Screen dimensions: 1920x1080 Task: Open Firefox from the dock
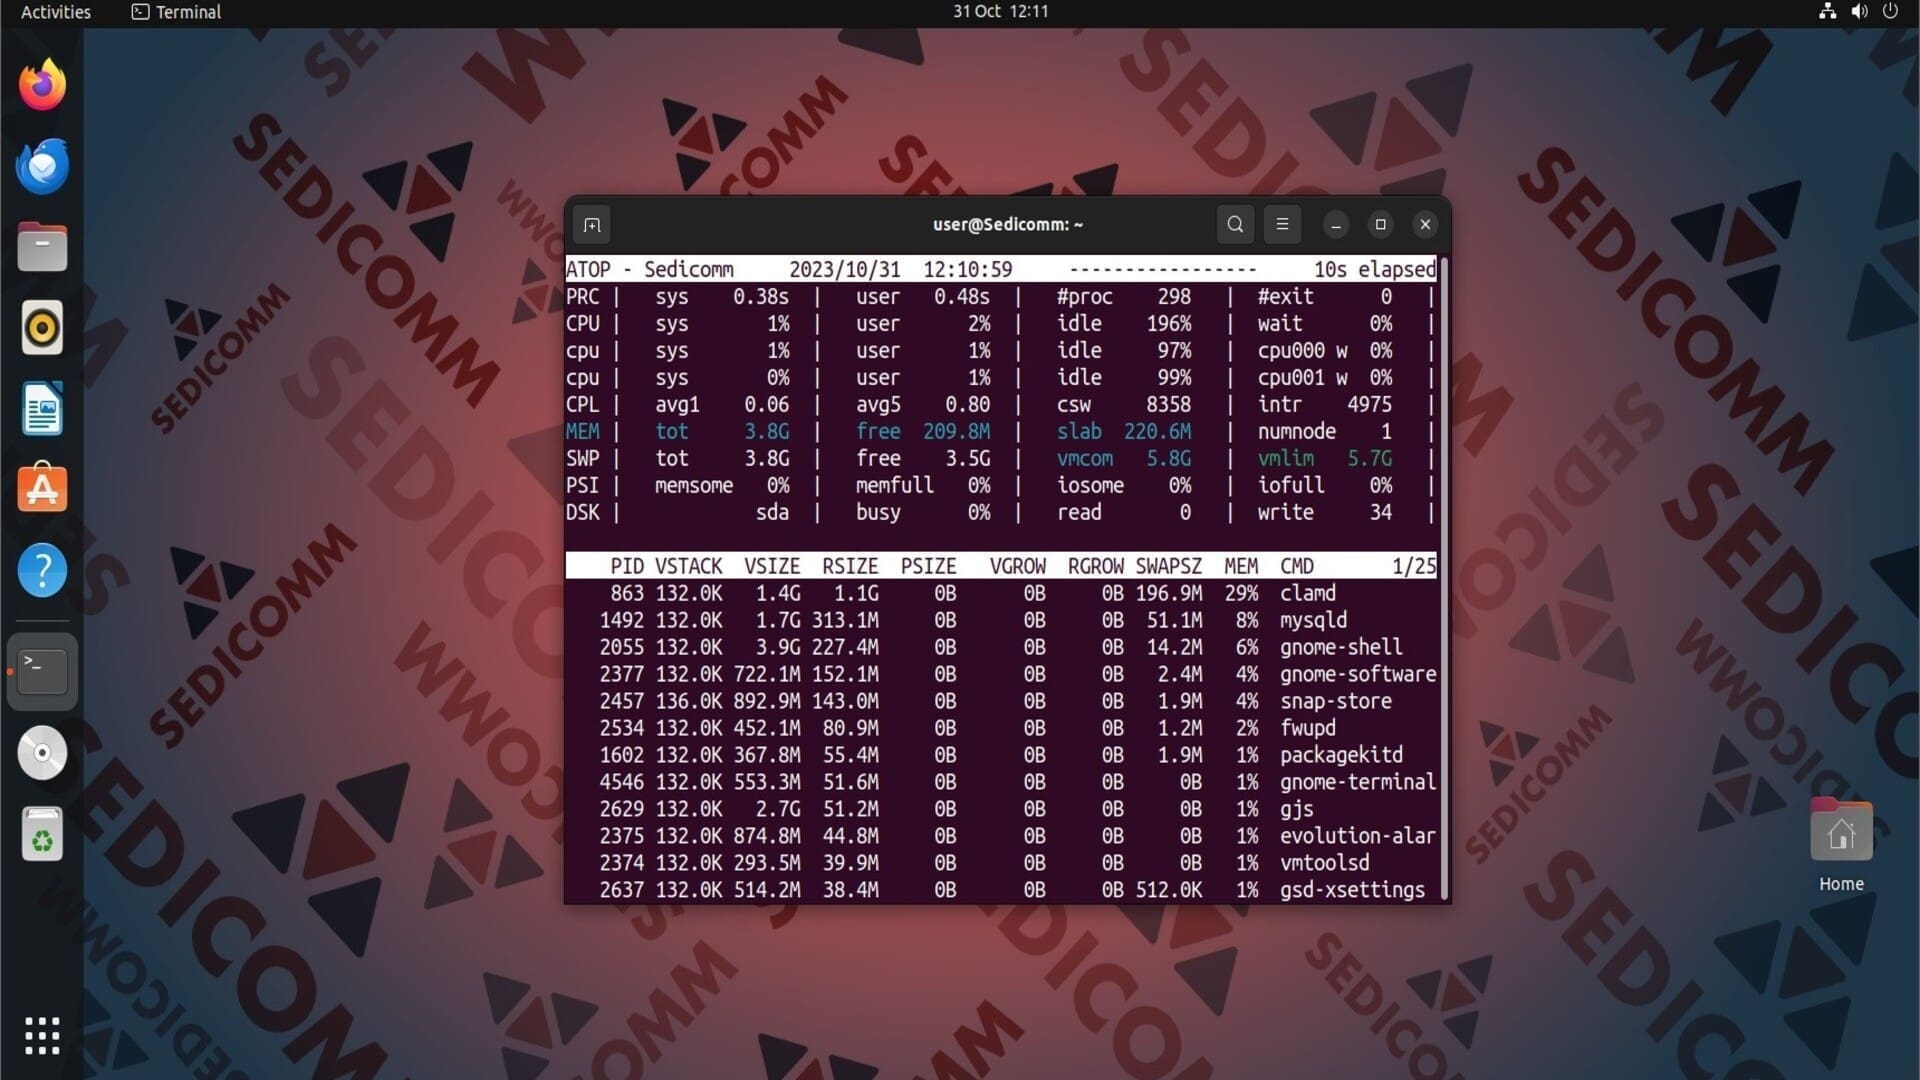pos(42,85)
